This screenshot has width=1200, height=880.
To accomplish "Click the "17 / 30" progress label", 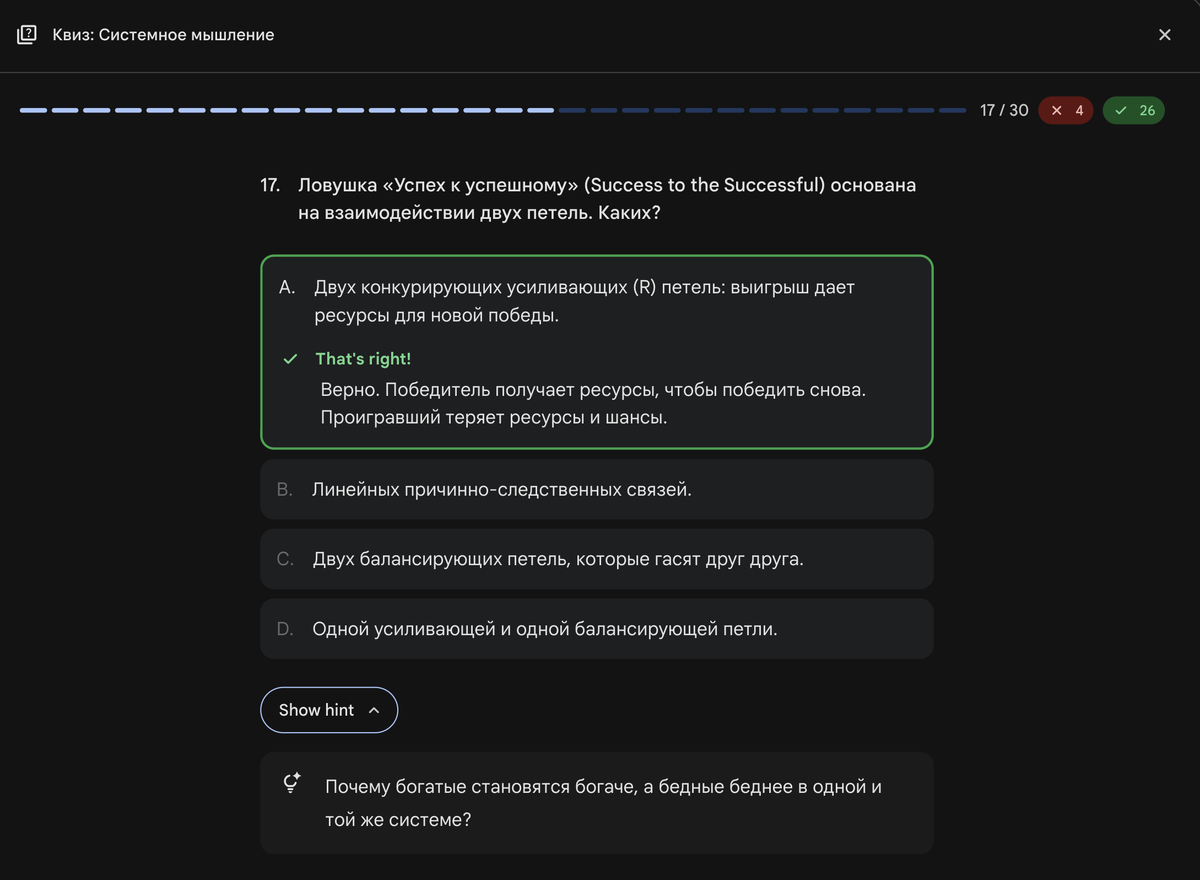I will [1004, 110].
